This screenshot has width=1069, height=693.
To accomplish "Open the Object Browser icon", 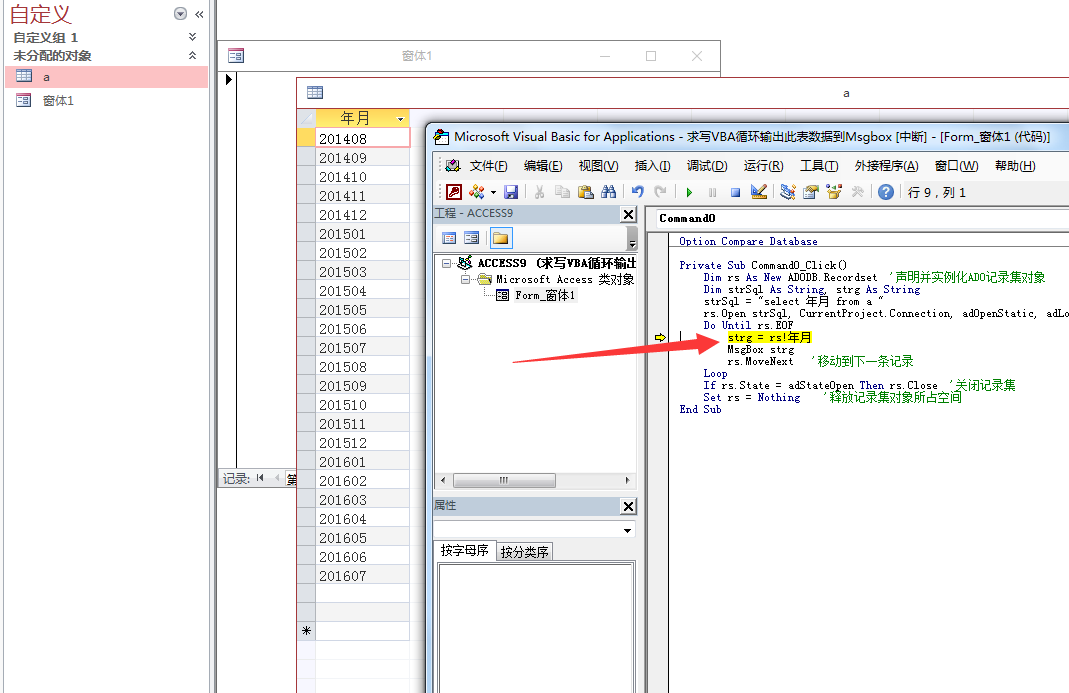I will coord(834,192).
